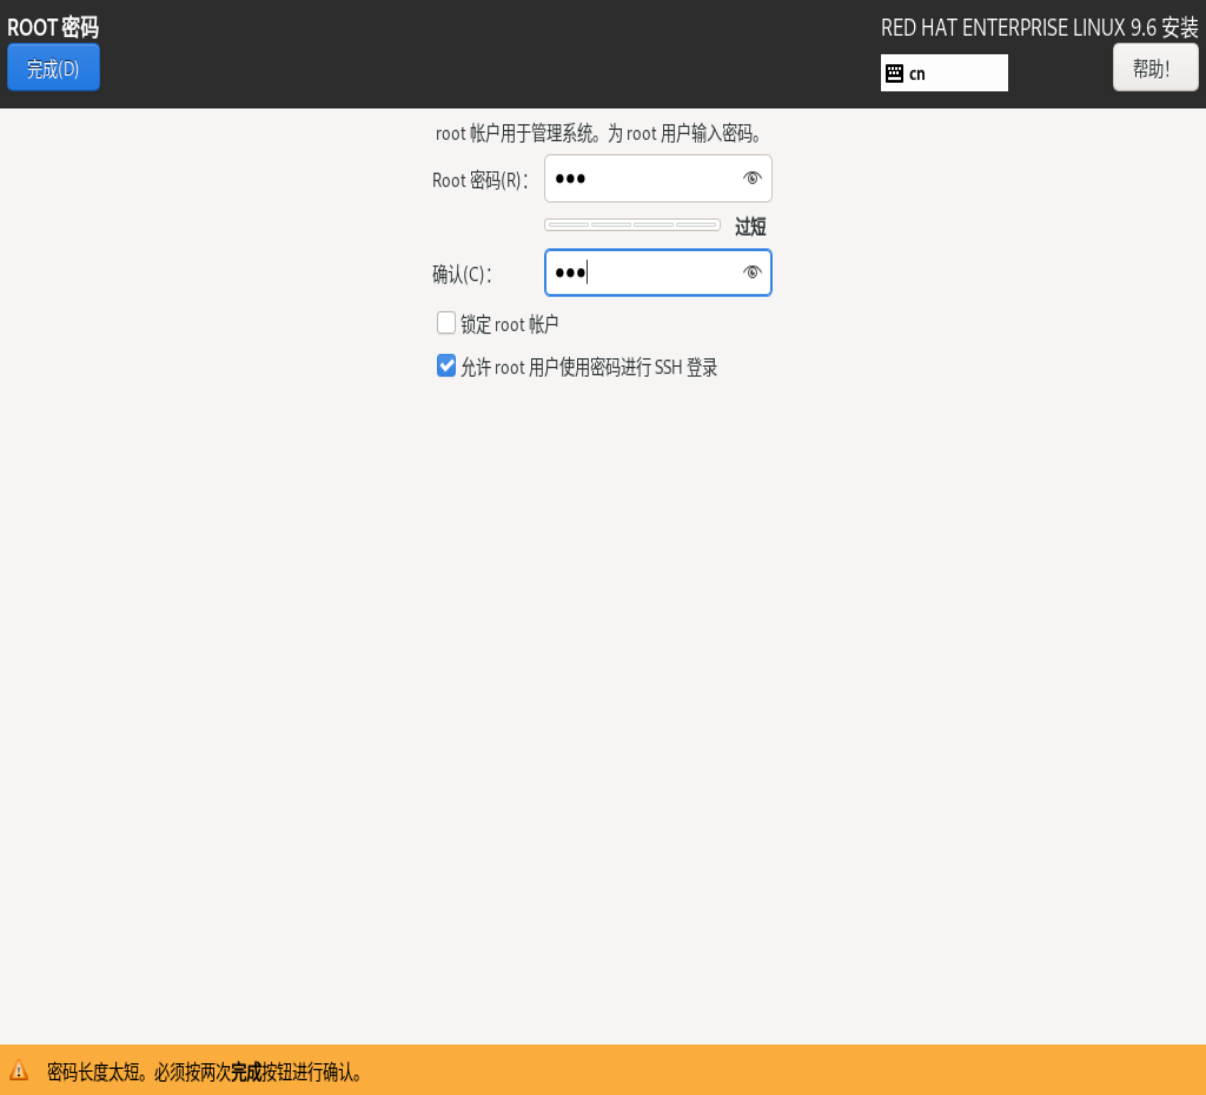Click the Root 密码(R): label
The width and height of the screenshot is (1206, 1095).
pos(480,180)
